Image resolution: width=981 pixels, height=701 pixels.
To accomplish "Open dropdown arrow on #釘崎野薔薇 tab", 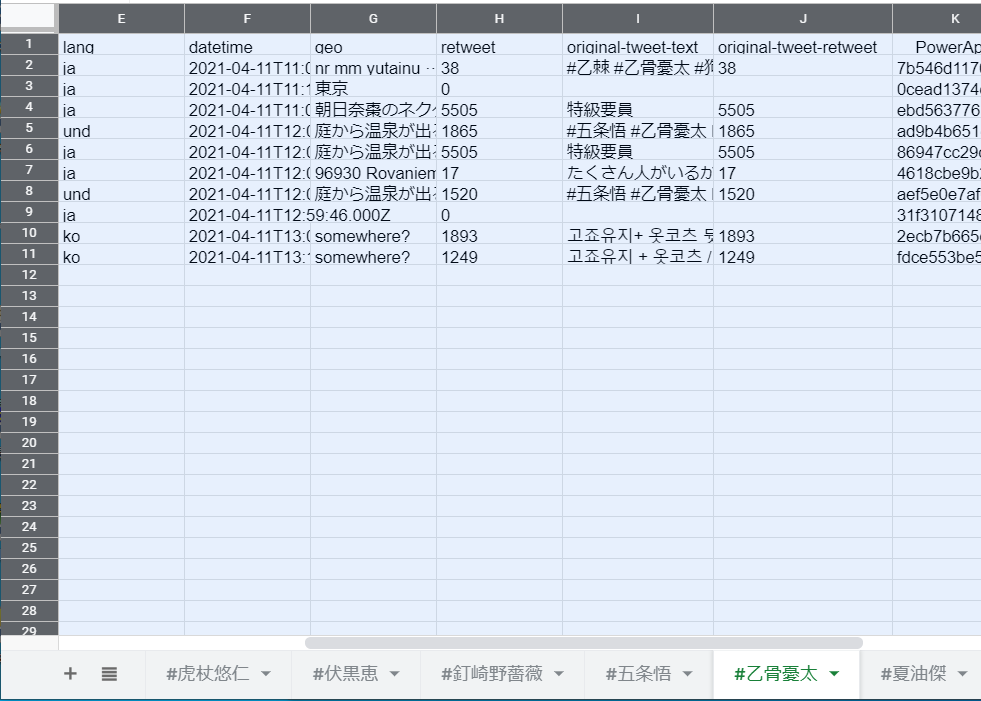I will 559,674.
